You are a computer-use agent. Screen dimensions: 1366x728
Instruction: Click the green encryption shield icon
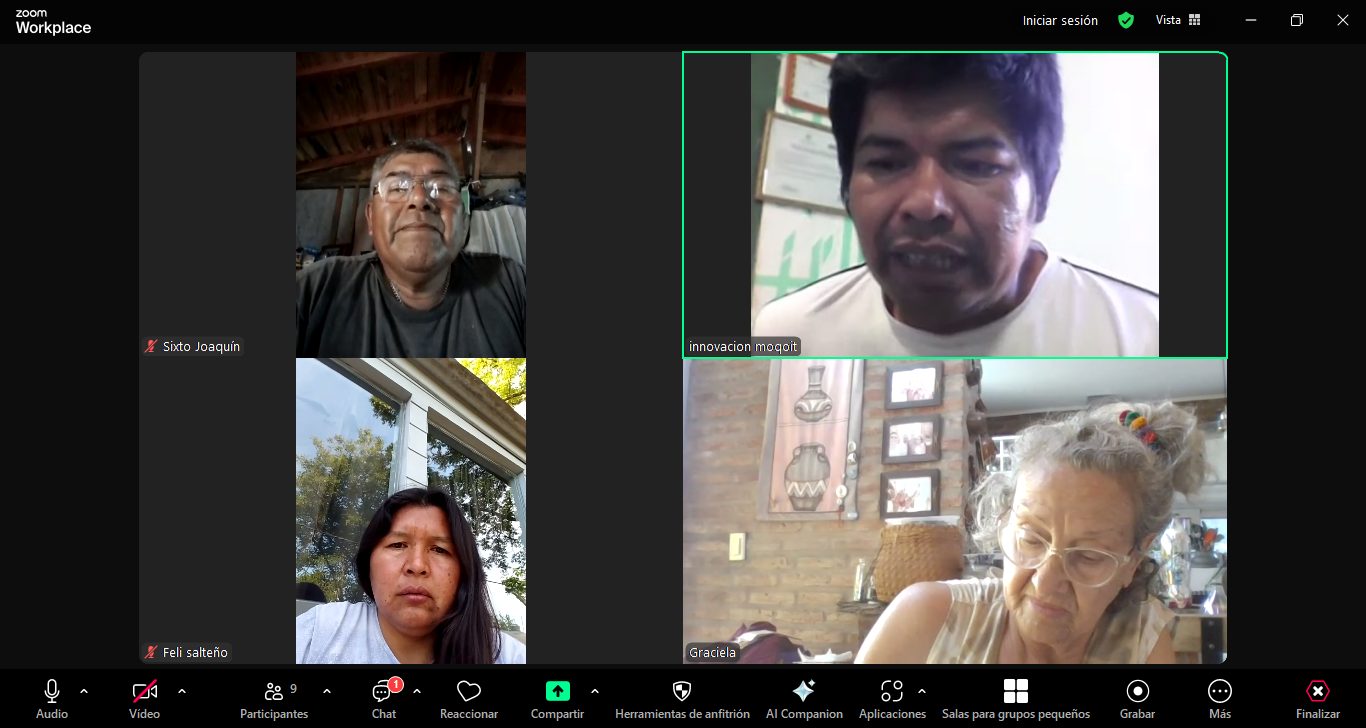[1126, 20]
